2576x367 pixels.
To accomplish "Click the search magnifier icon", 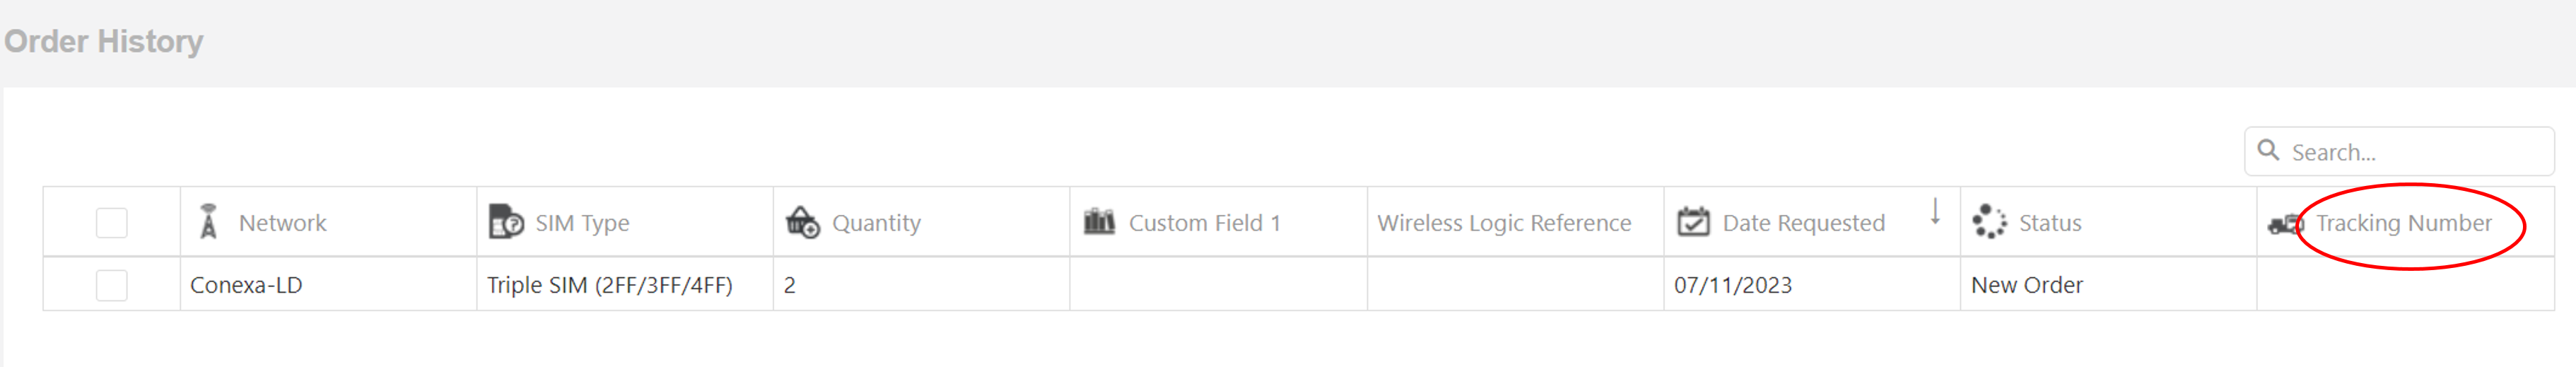I will (2269, 151).
